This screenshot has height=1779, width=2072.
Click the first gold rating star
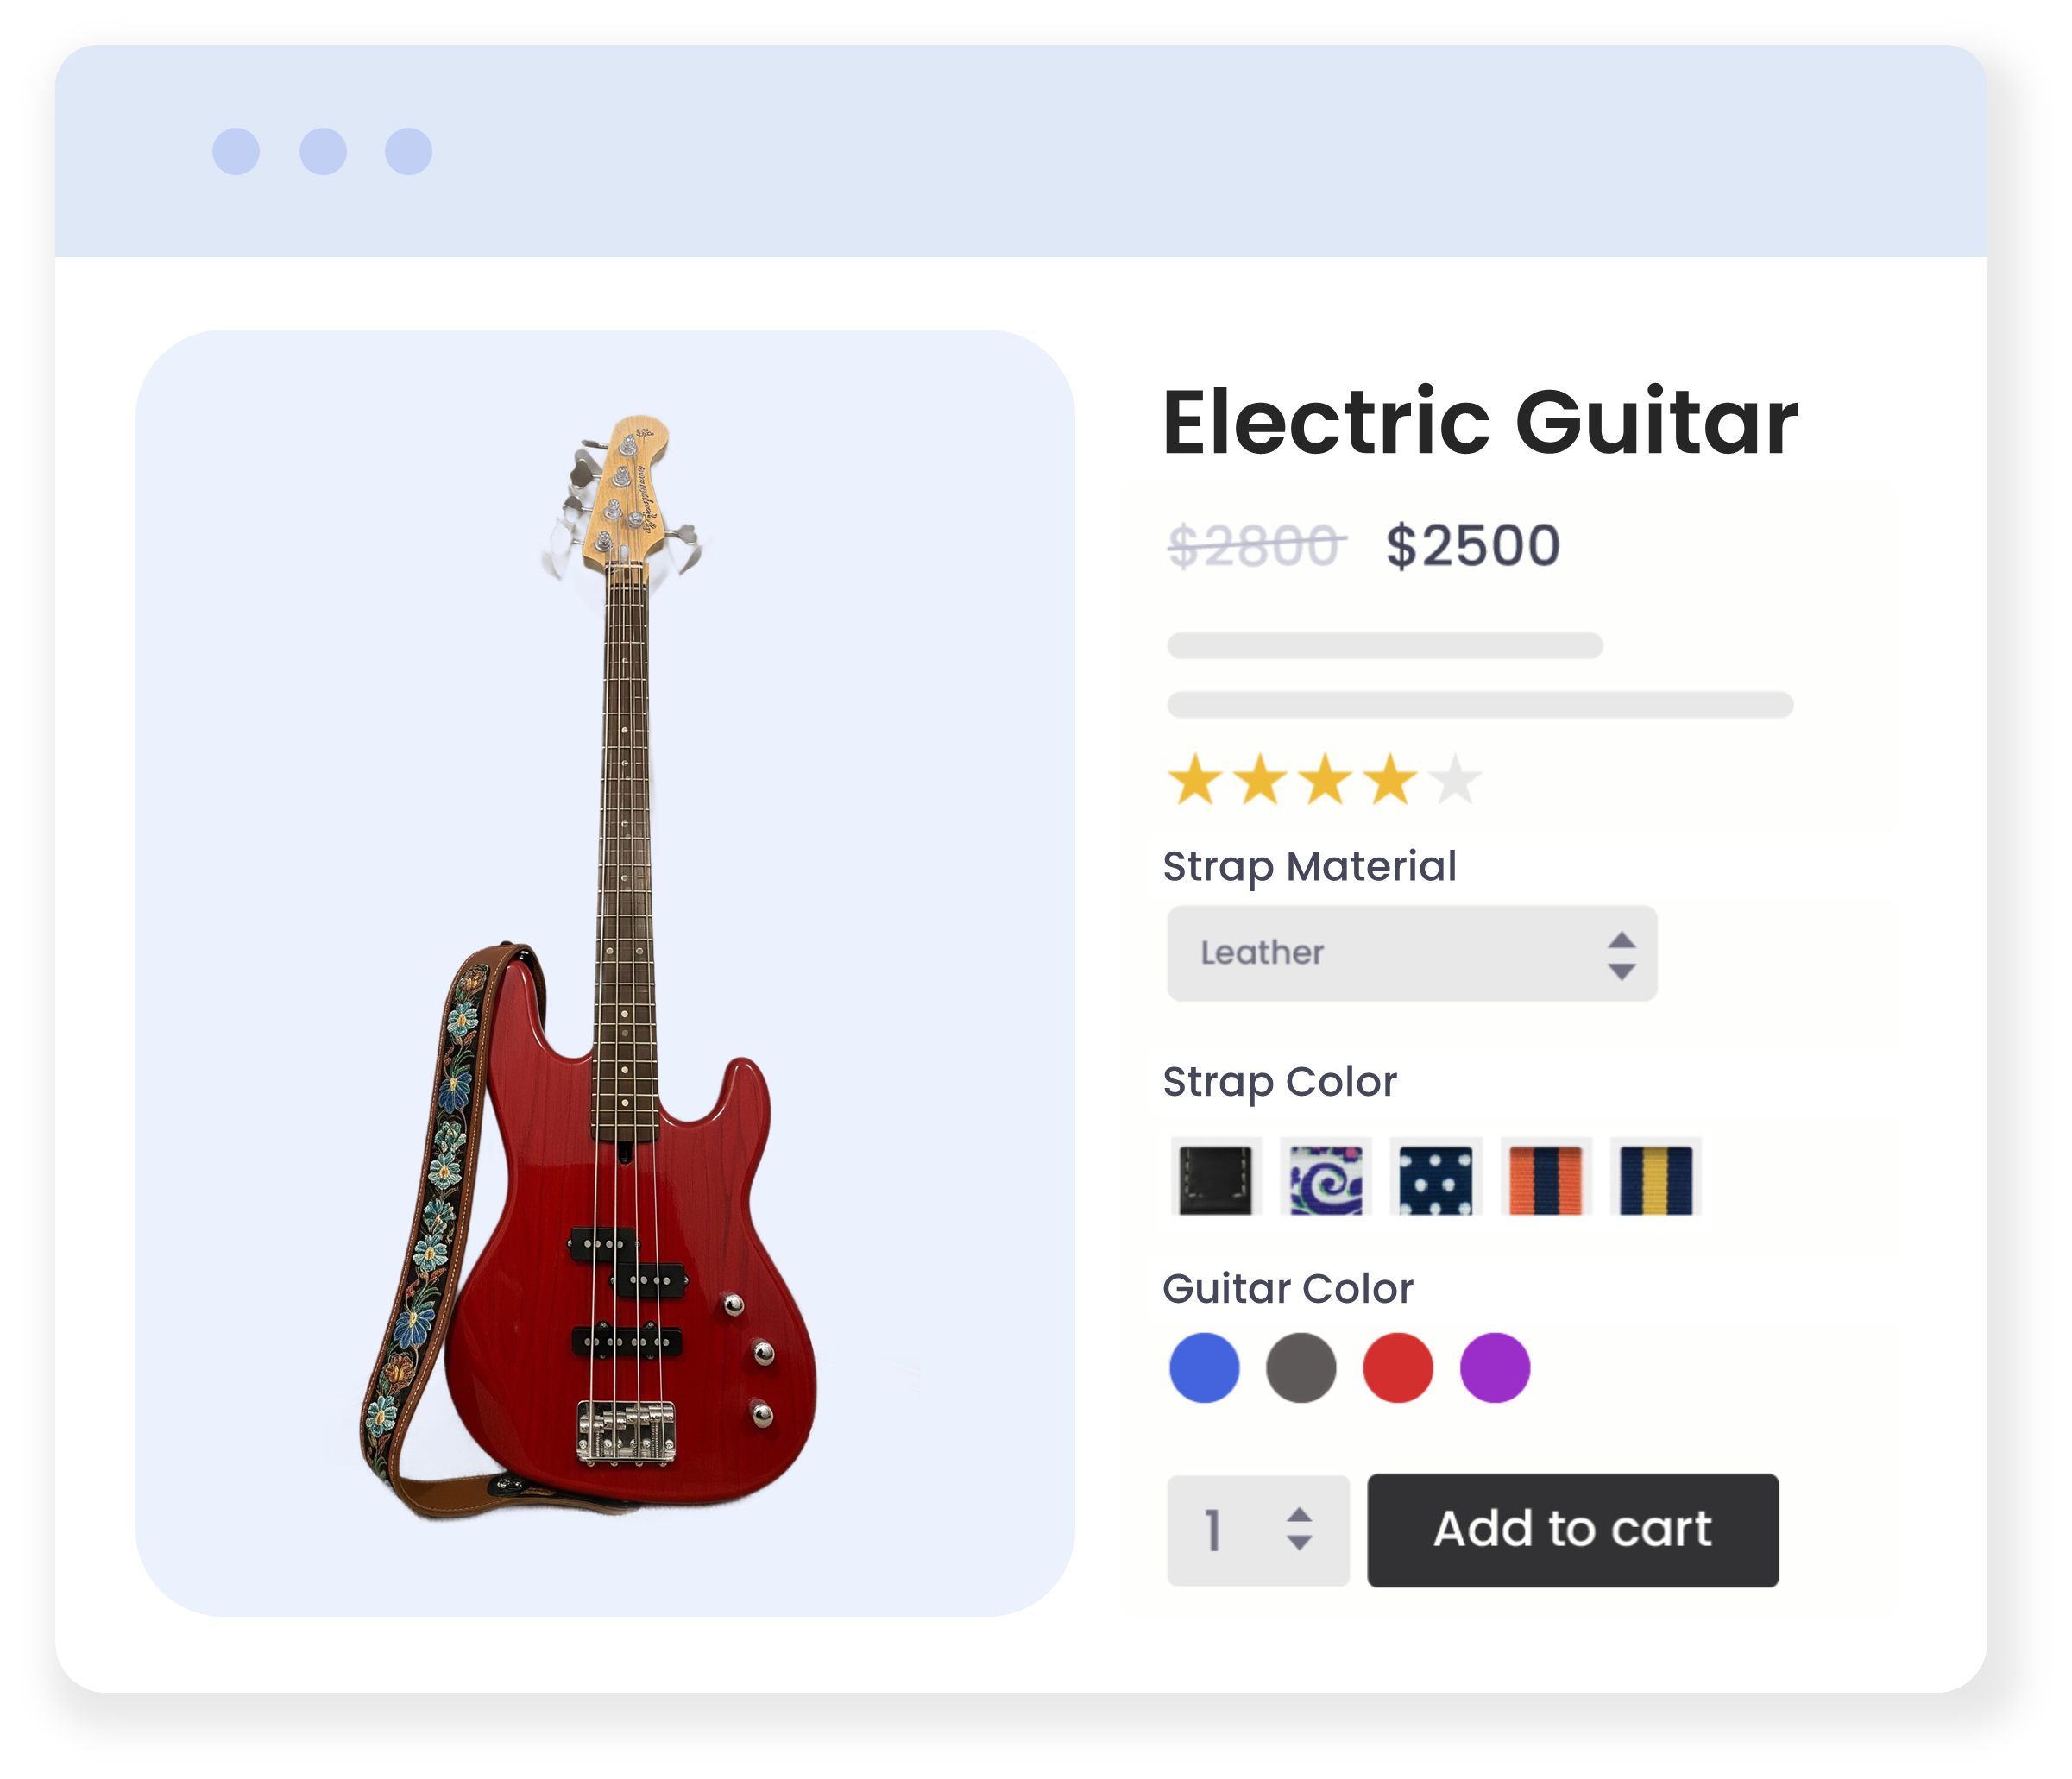(1196, 779)
